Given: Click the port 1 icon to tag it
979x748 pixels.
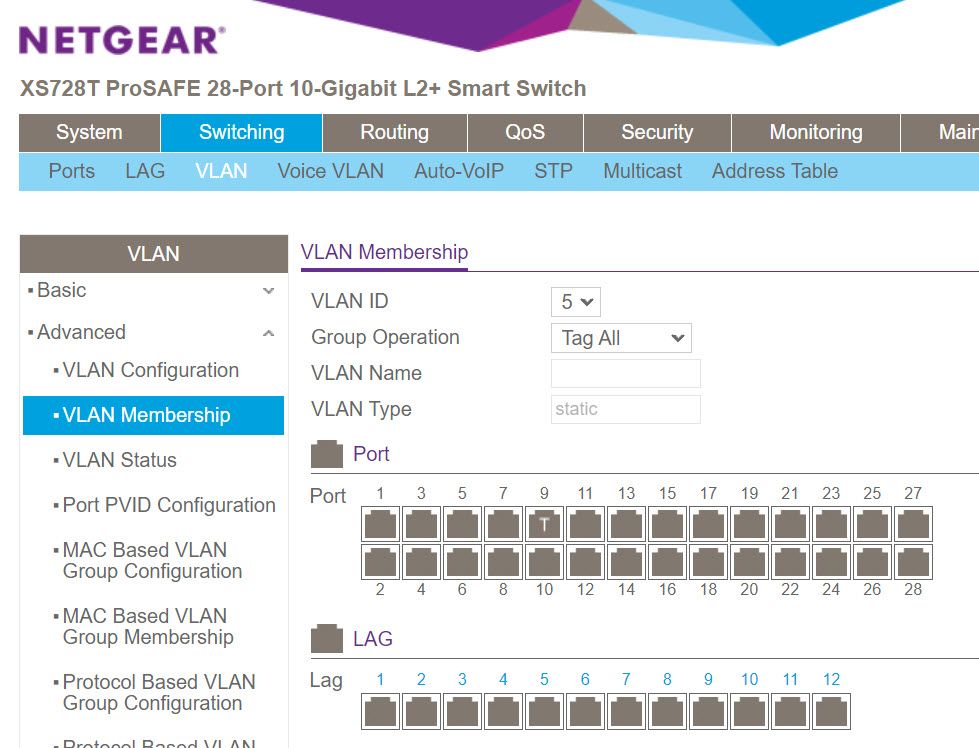Looking at the screenshot, I should click(x=379, y=523).
